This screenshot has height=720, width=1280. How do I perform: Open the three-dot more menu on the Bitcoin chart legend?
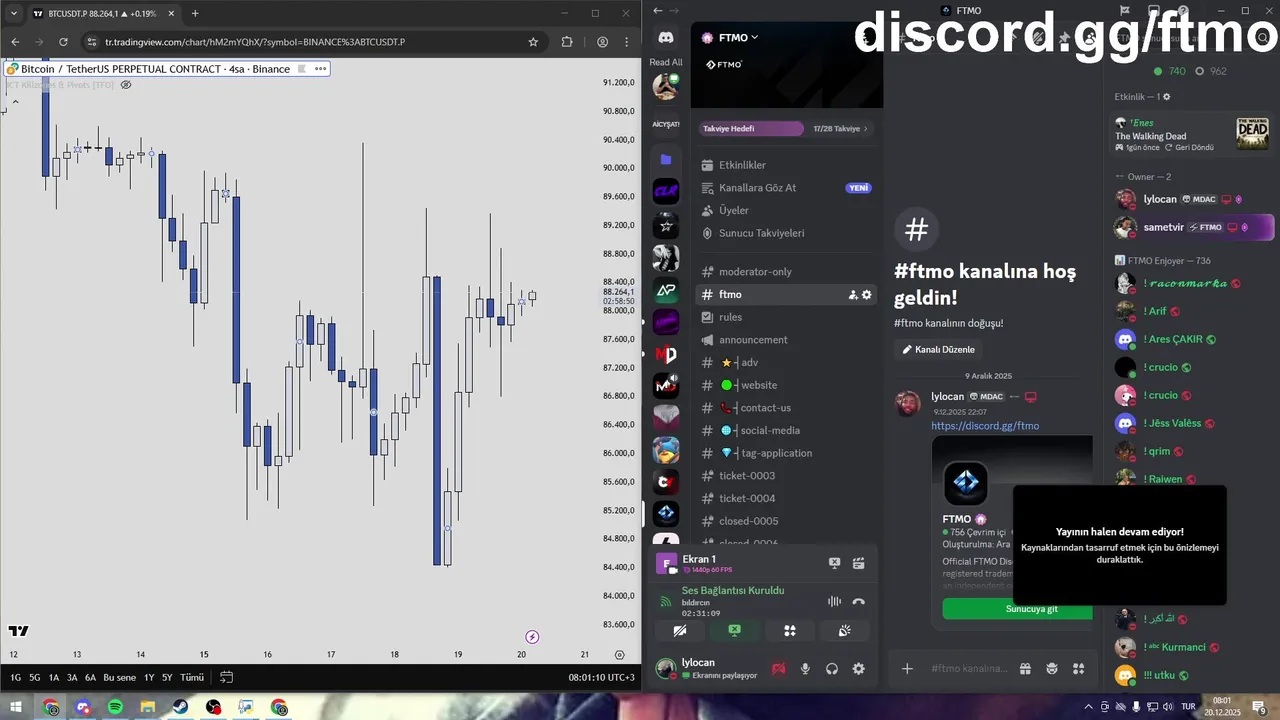point(320,69)
